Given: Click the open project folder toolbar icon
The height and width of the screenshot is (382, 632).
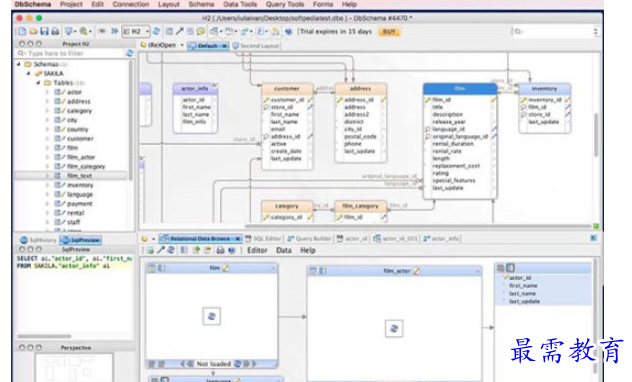Looking at the screenshot, I should point(33,31).
